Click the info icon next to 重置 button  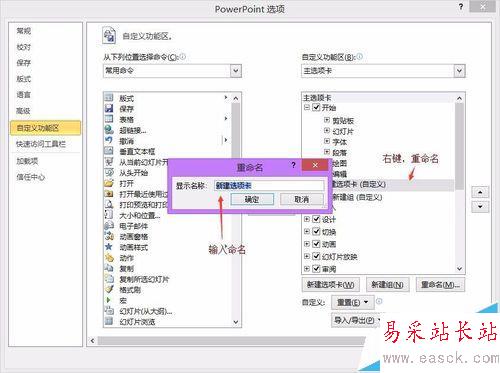[379, 301]
